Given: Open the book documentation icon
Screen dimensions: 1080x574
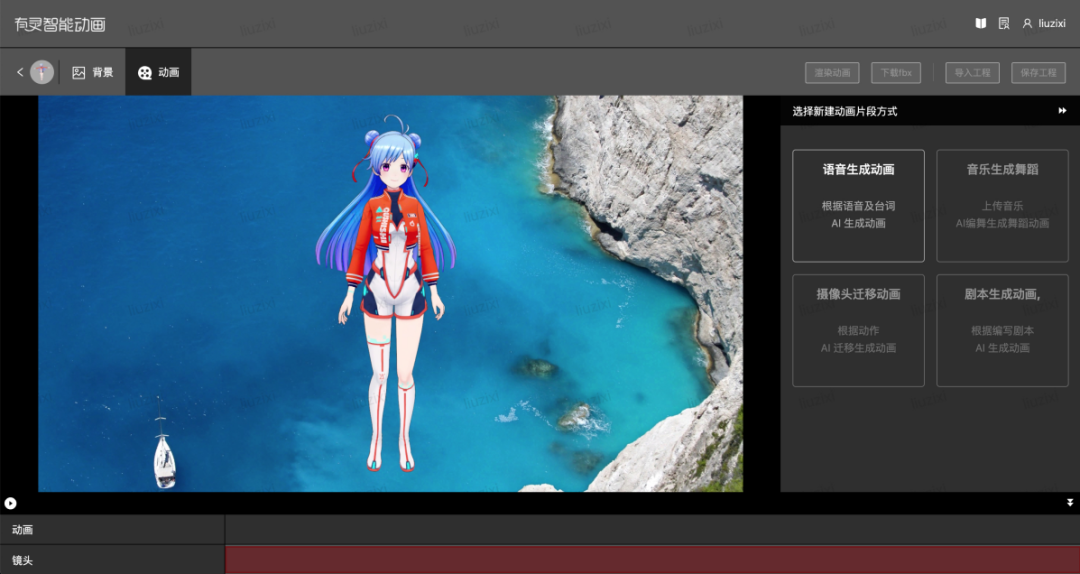Looking at the screenshot, I should (981, 23).
